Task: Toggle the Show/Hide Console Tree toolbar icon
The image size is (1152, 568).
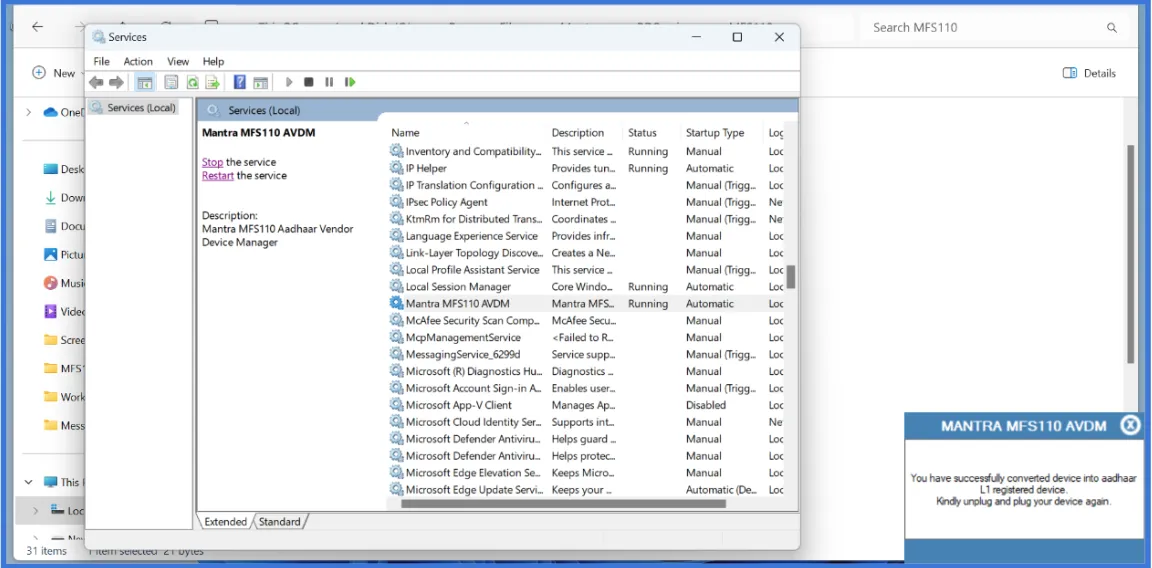Action: coord(145,82)
